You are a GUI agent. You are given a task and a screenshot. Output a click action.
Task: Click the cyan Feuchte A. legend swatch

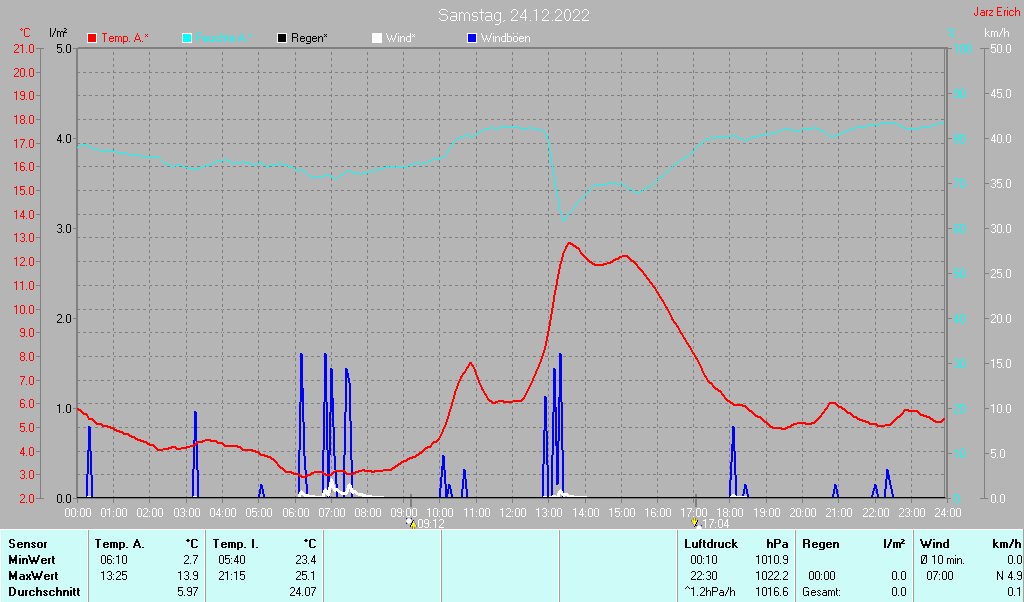click(x=187, y=39)
